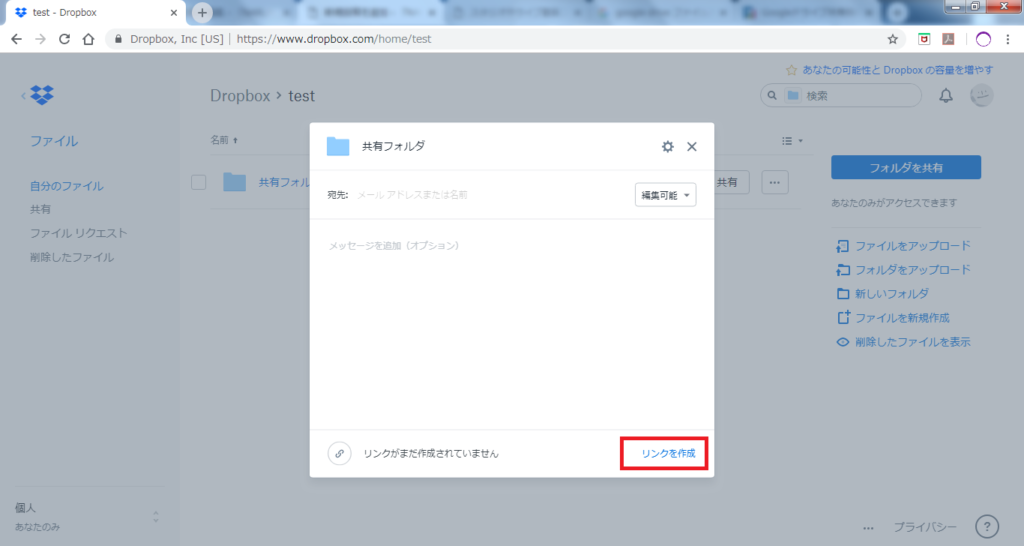Viewport: 1024px width, 546px height.
Task: Click the red shield extension icon
Action: (924, 39)
